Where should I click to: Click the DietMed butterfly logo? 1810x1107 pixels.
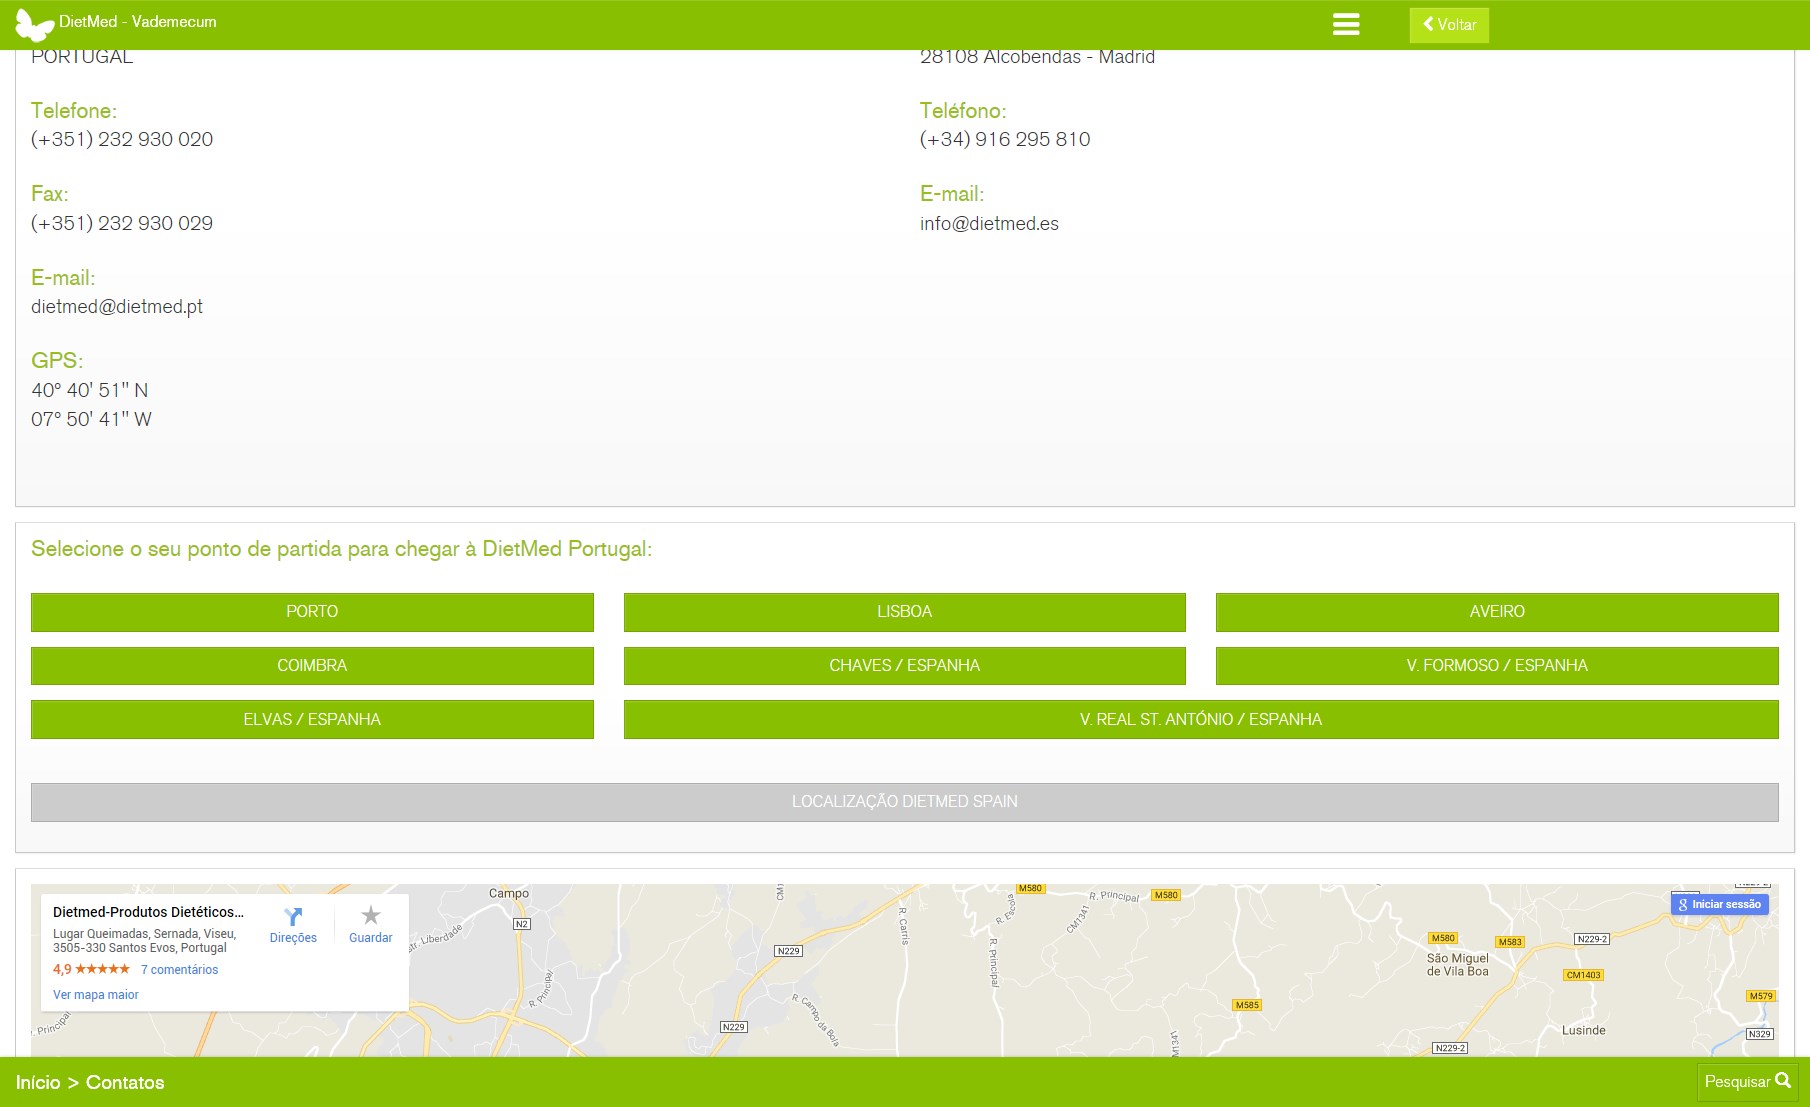click(34, 24)
